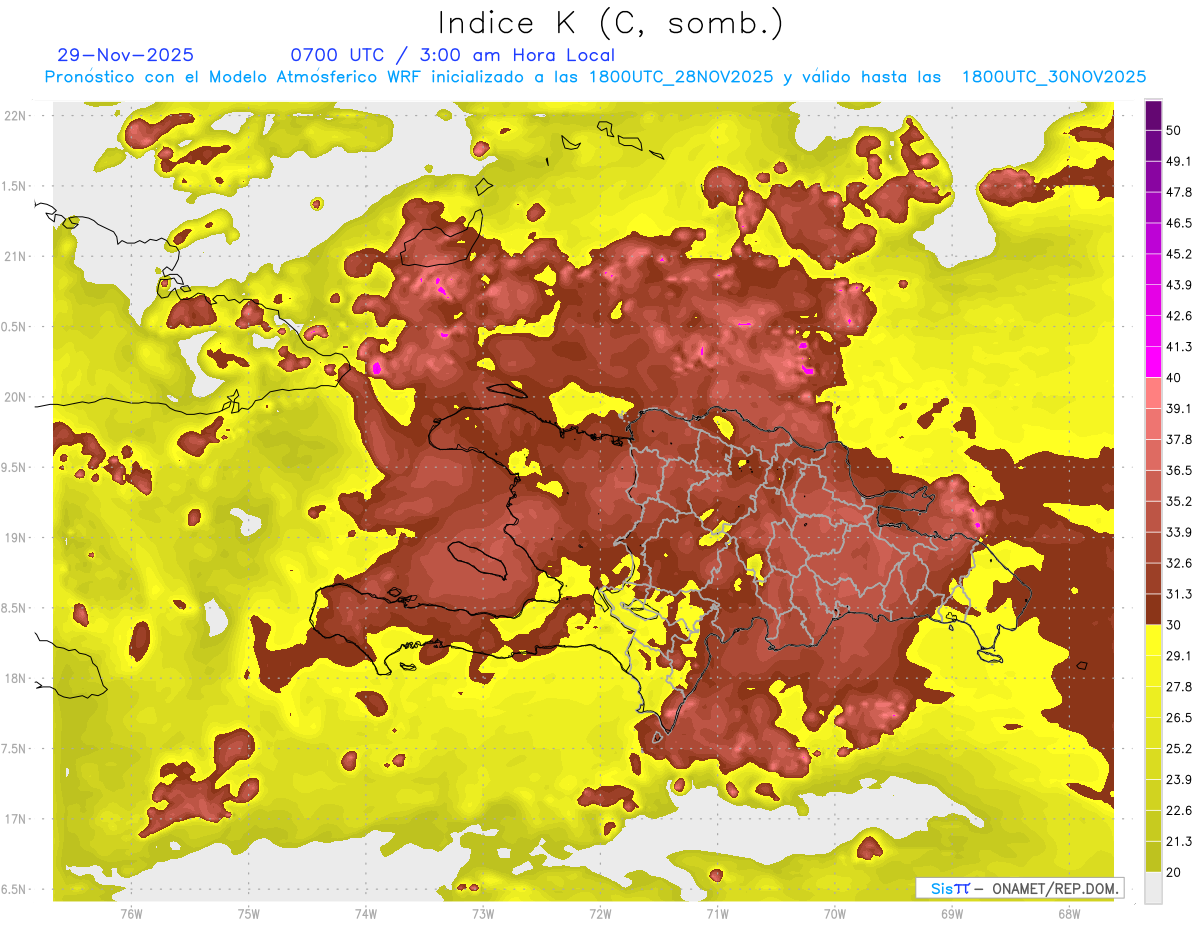Pick the dark purple swatch atop the colorbar

1153,116
